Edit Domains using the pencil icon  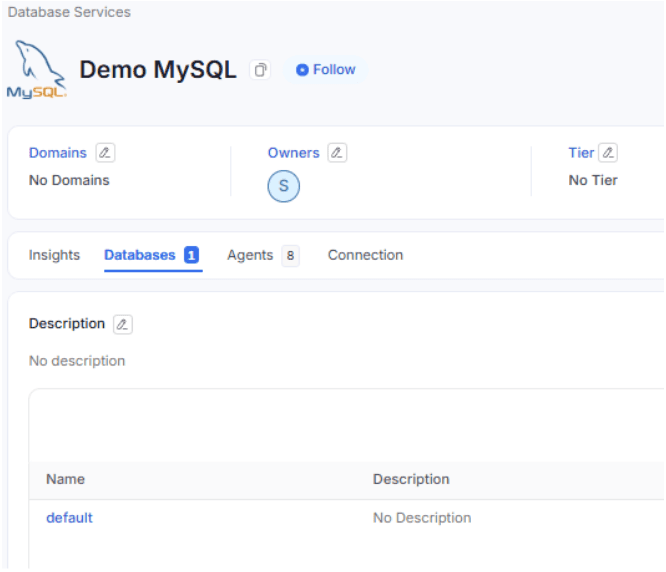(105, 153)
